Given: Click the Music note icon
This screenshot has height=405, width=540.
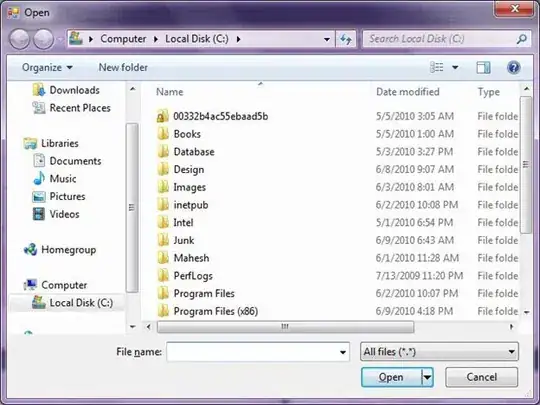Looking at the screenshot, I should [39, 178].
